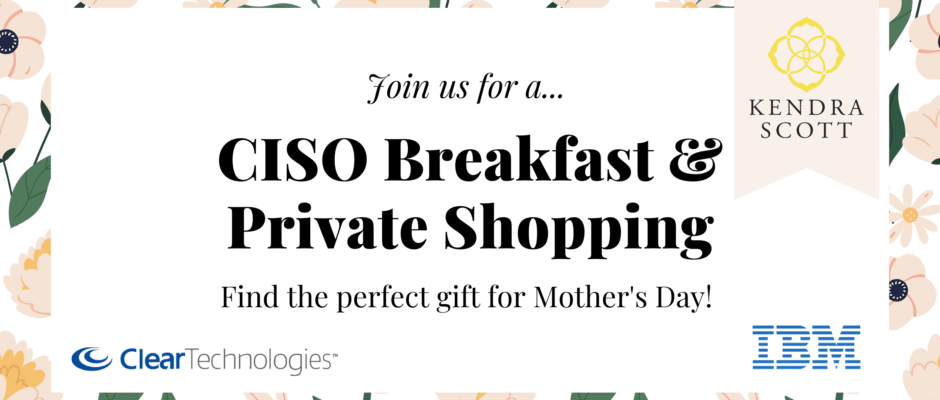This screenshot has width=940, height=400.
Task: Click the KENDRA SCOTT brand name text
Action: (x=806, y=119)
